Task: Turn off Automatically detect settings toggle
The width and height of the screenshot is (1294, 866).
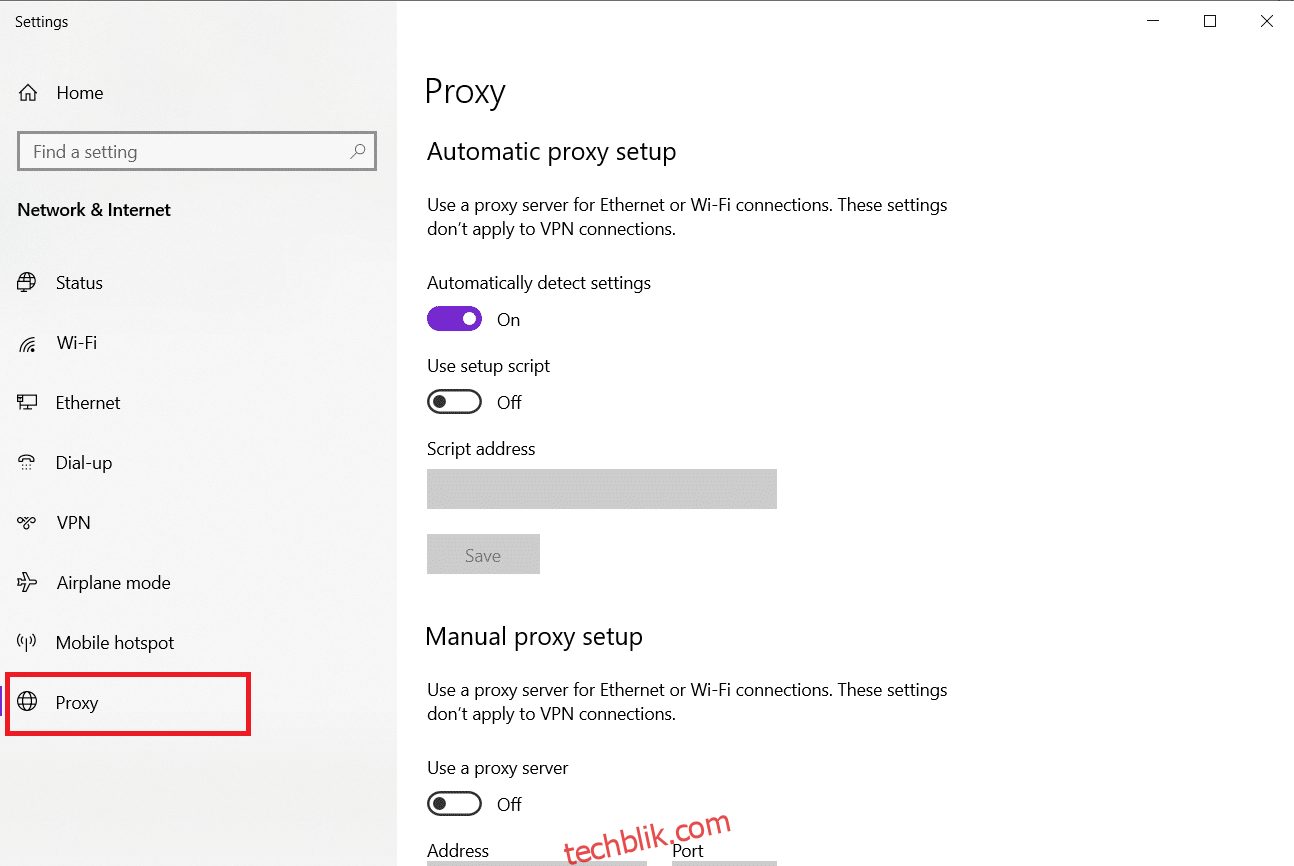Action: tap(454, 319)
